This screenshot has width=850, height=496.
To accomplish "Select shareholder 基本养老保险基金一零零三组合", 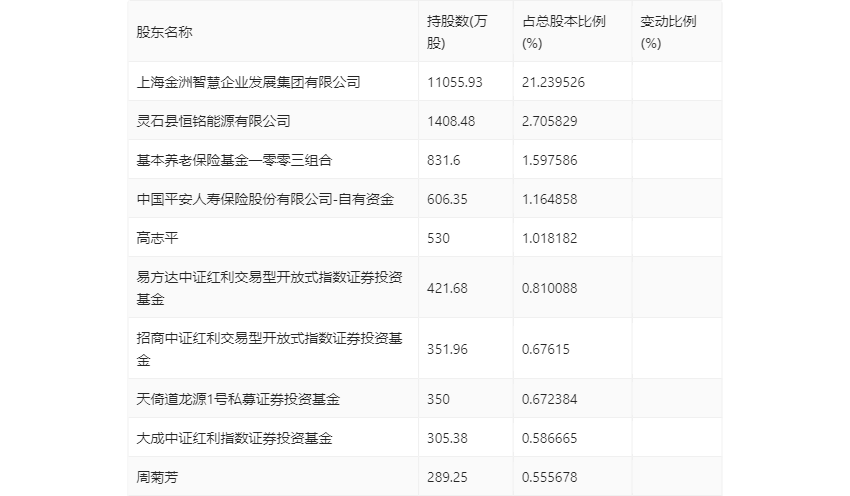I will 234,160.
